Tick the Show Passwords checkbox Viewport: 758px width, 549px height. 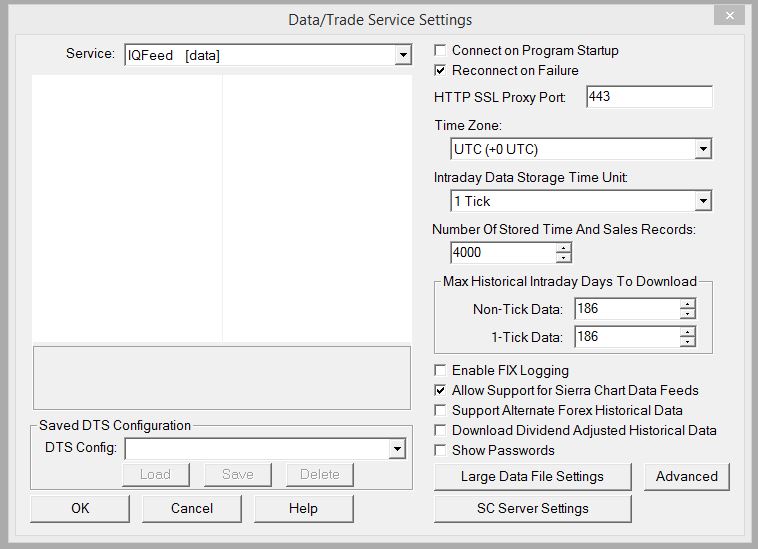coord(441,451)
